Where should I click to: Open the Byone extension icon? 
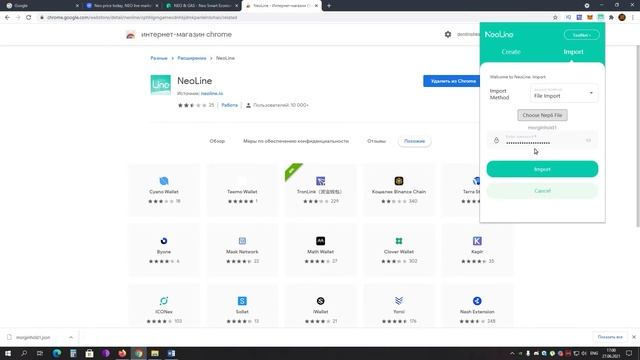(x=164, y=241)
